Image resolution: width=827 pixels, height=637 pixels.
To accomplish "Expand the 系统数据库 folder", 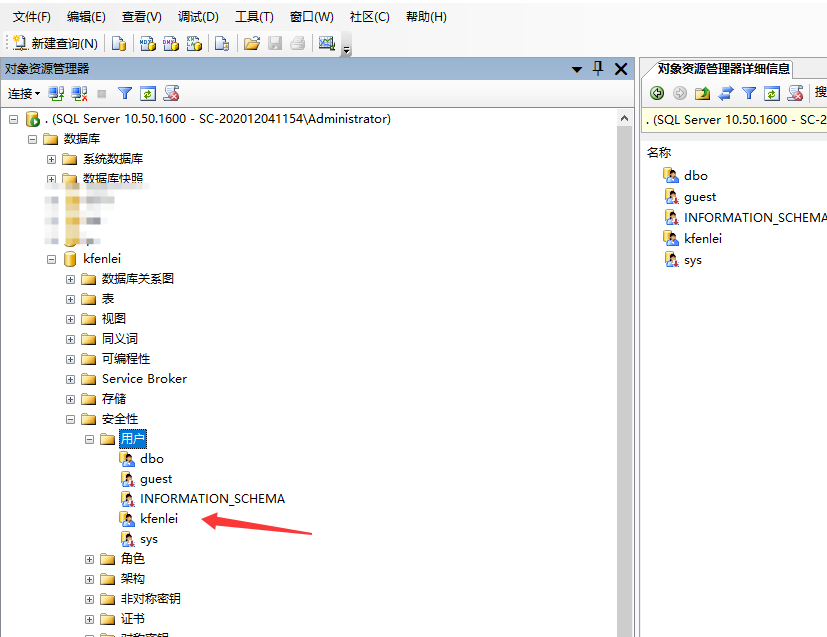I will tap(52, 159).
